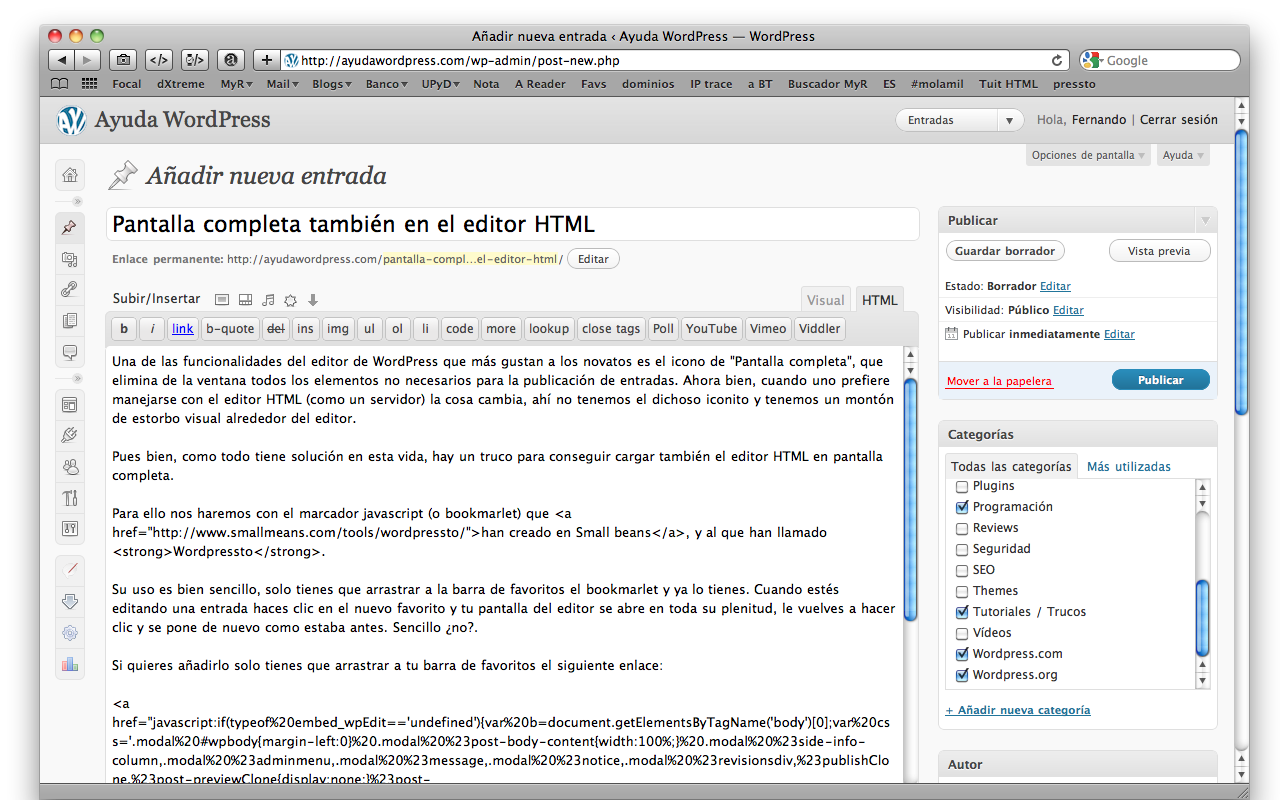Viewport: 1280px width, 800px height.
Task: Open the Tools icon in sidebar
Action: (69, 497)
